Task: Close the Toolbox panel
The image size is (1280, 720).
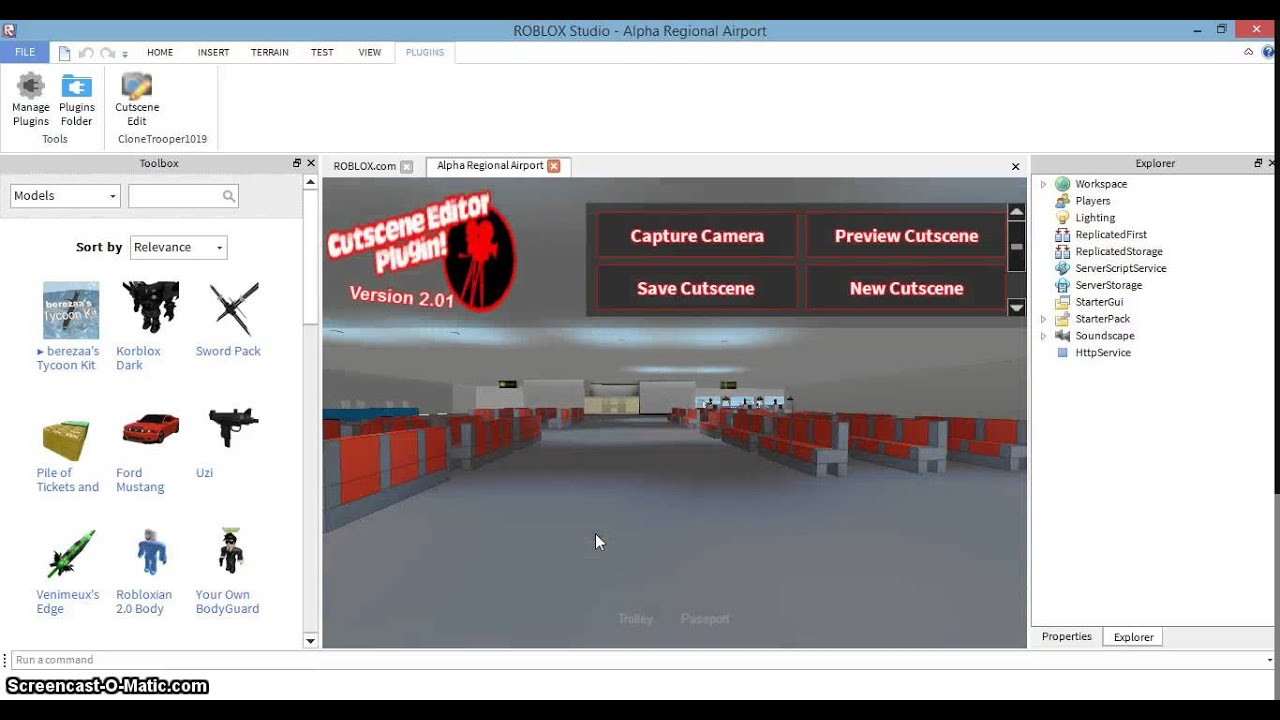Action: [x=311, y=163]
